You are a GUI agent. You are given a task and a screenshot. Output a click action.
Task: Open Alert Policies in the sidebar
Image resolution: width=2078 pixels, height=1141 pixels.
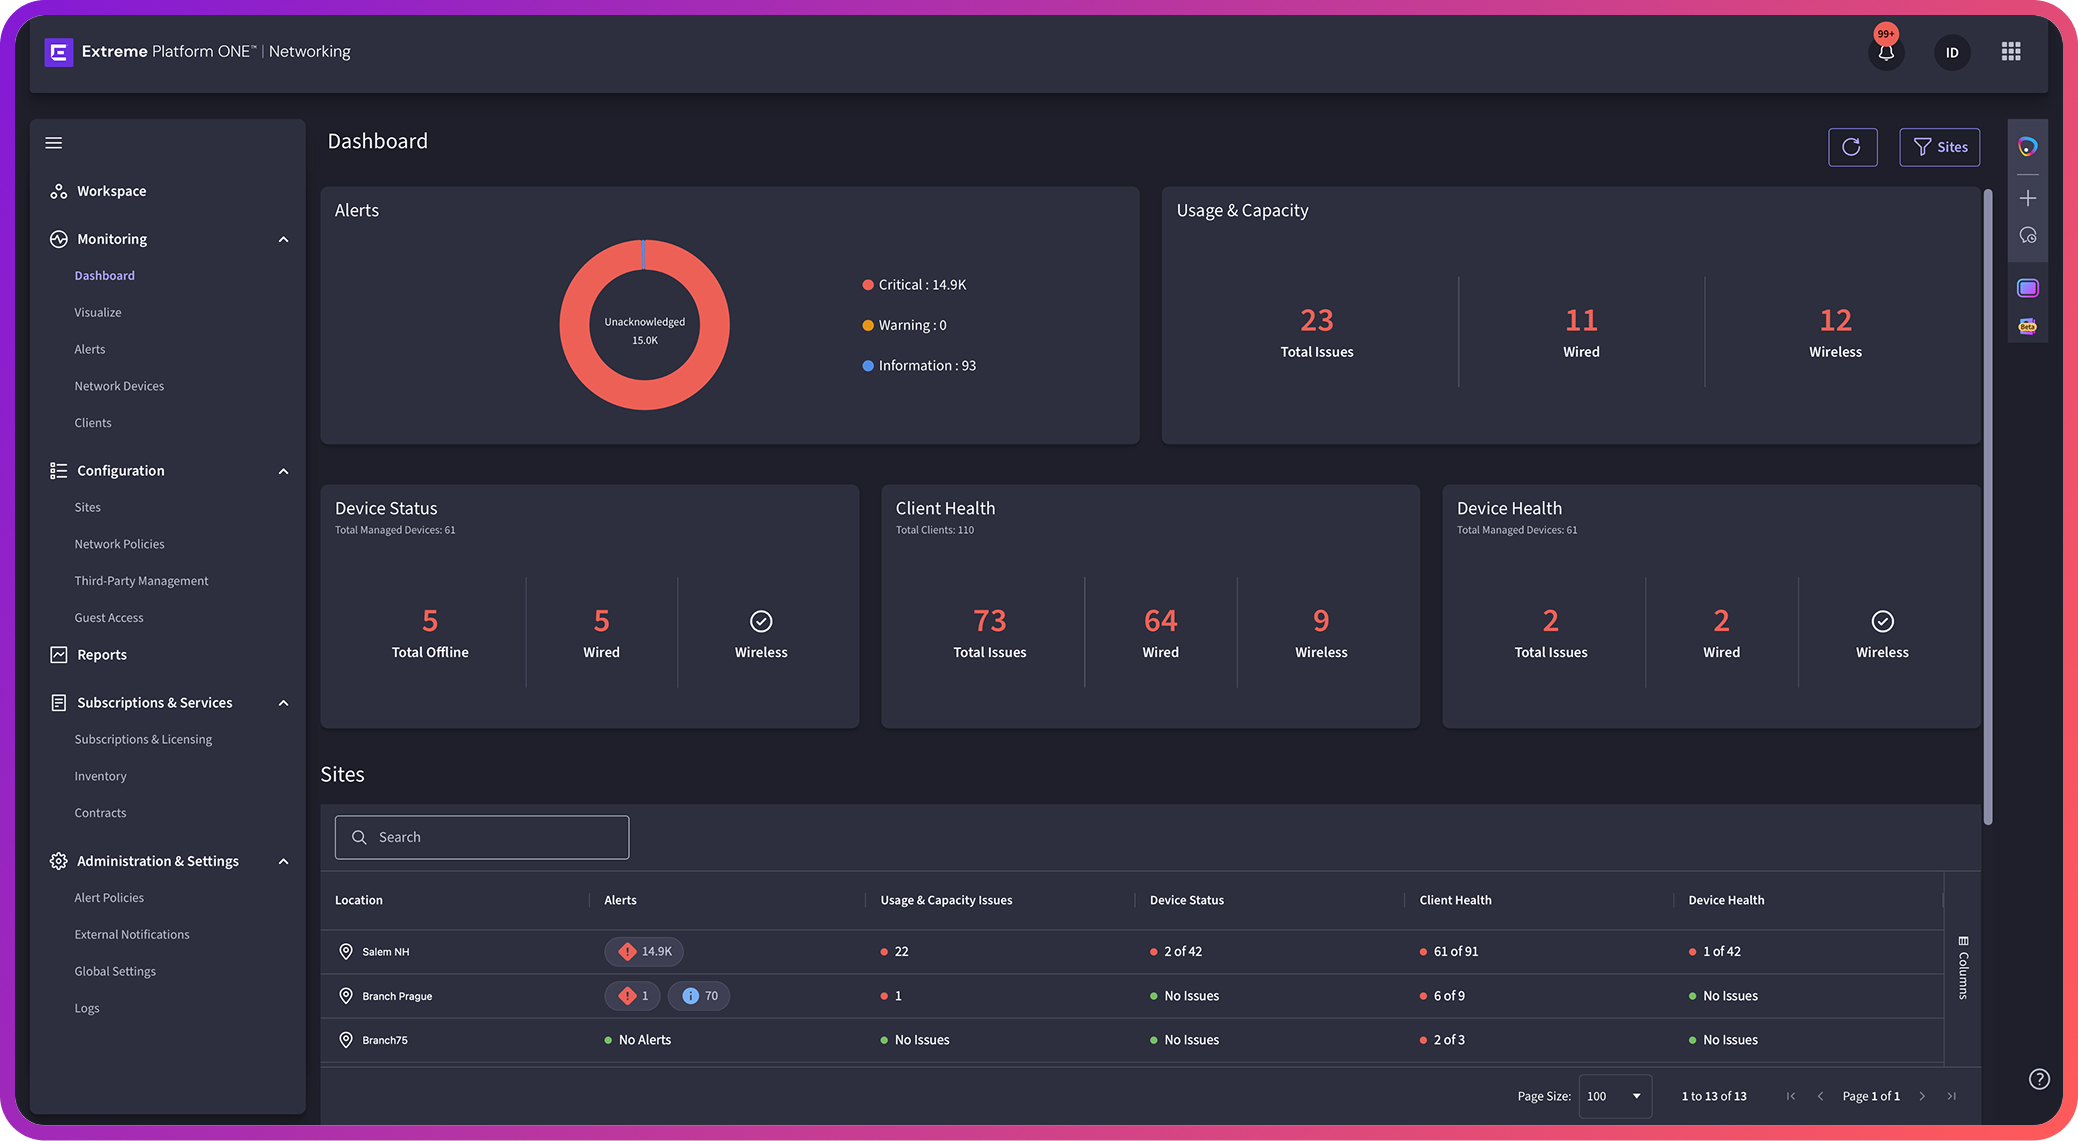point(109,899)
